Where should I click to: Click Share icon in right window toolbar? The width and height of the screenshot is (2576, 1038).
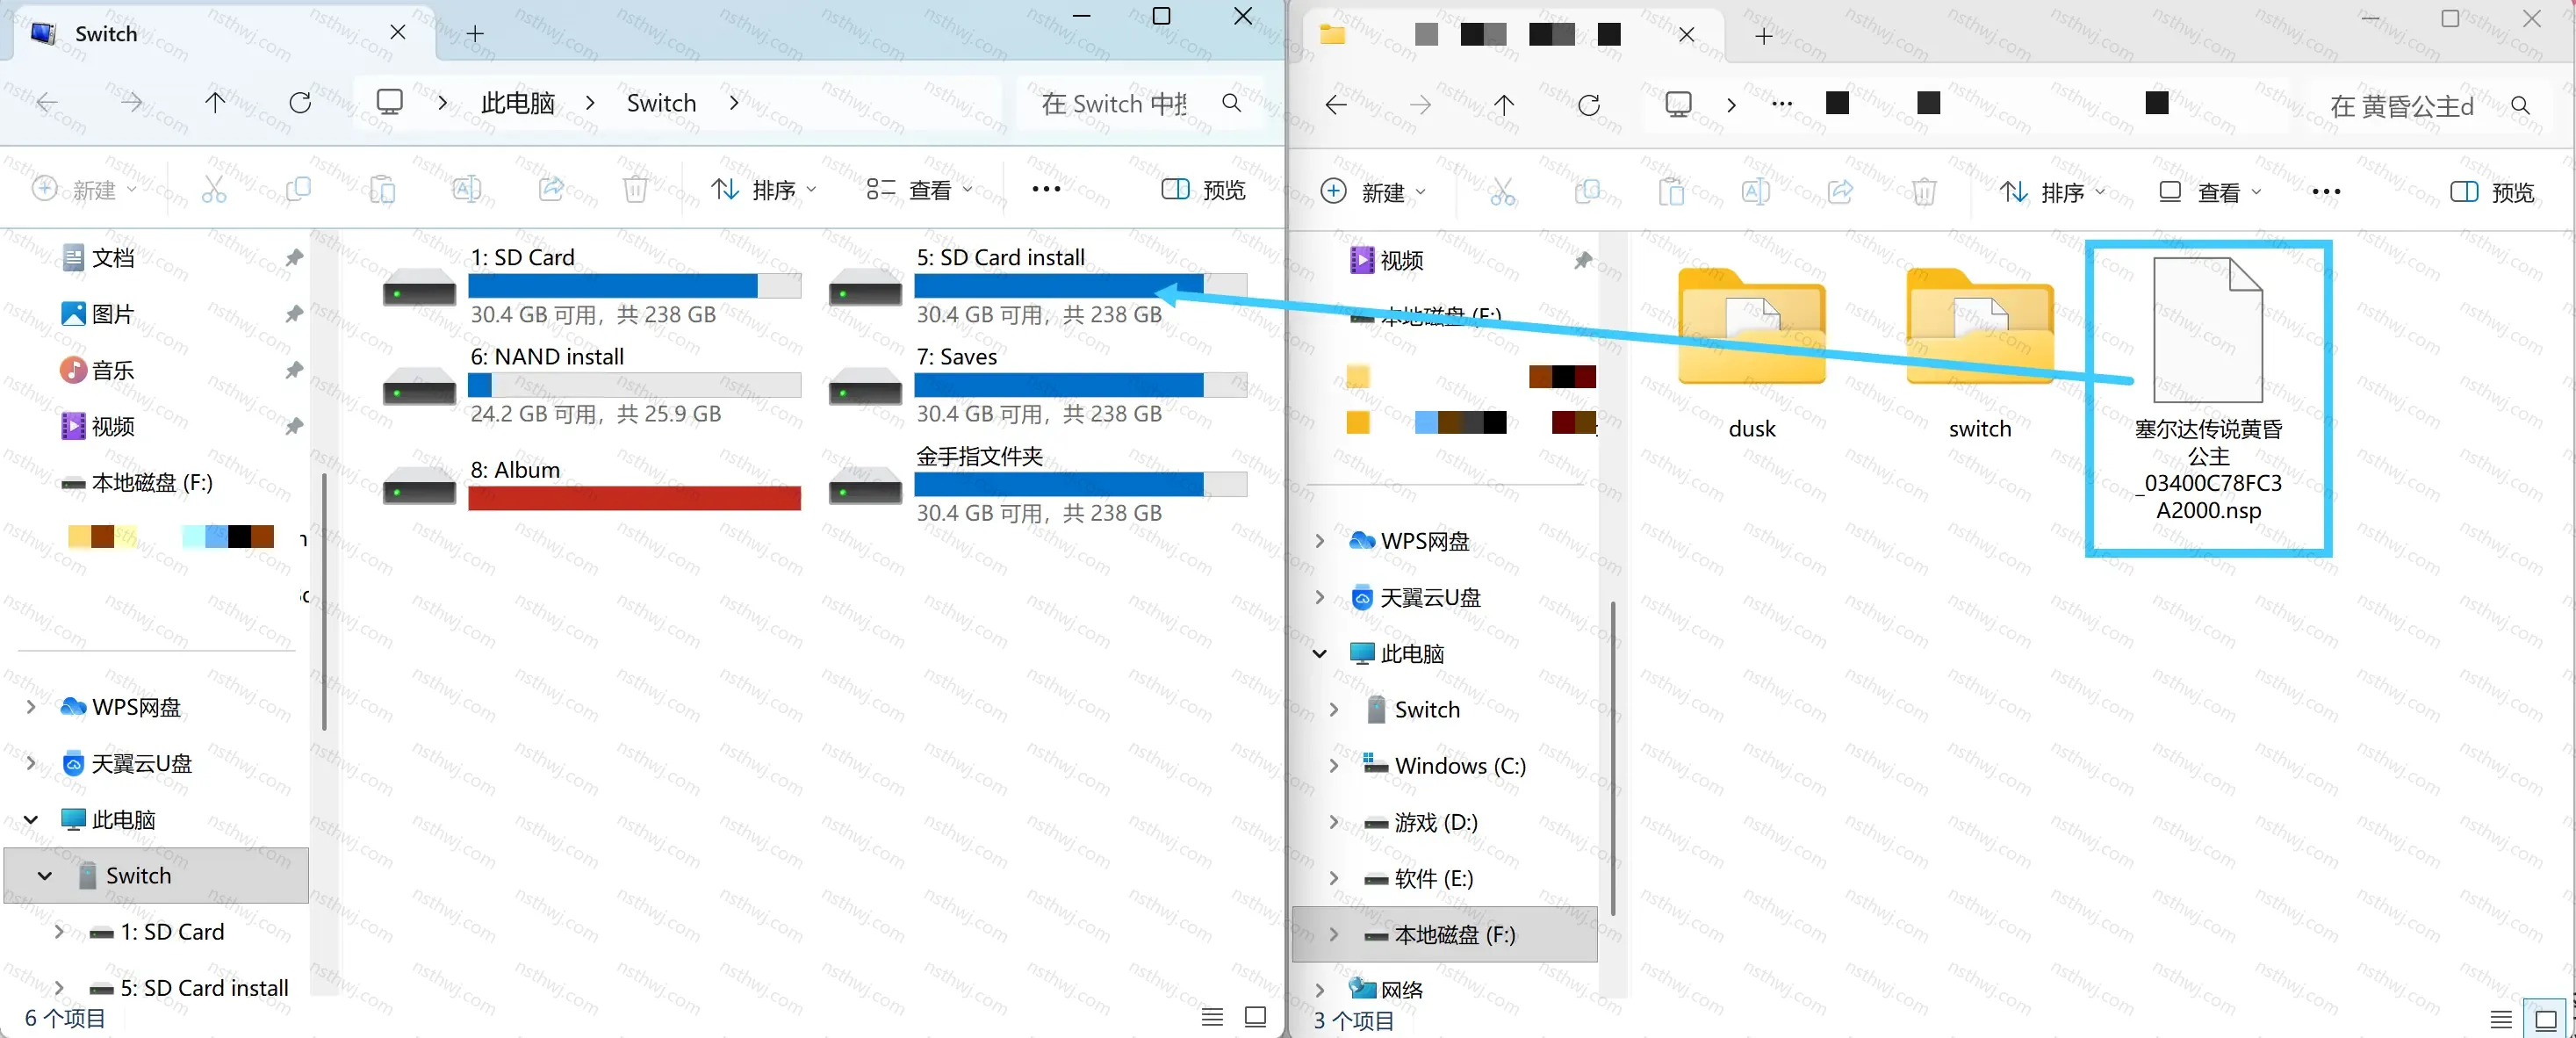[1840, 192]
